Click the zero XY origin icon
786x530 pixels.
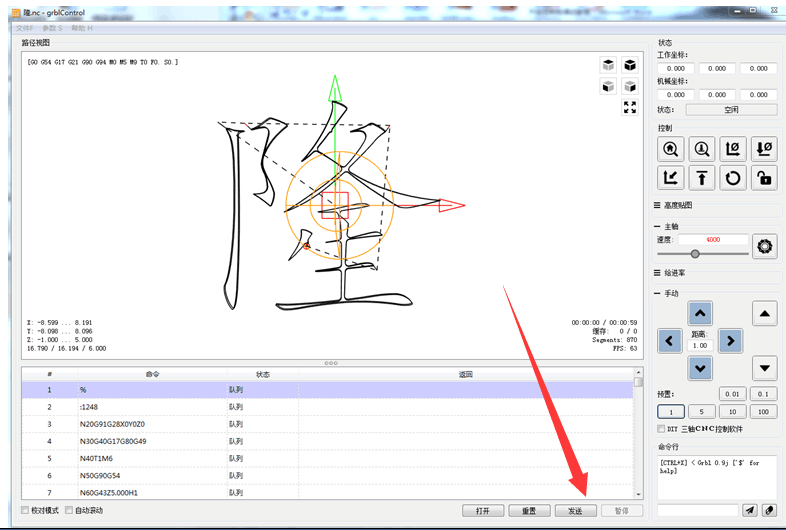pyautogui.click(x=733, y=149)
